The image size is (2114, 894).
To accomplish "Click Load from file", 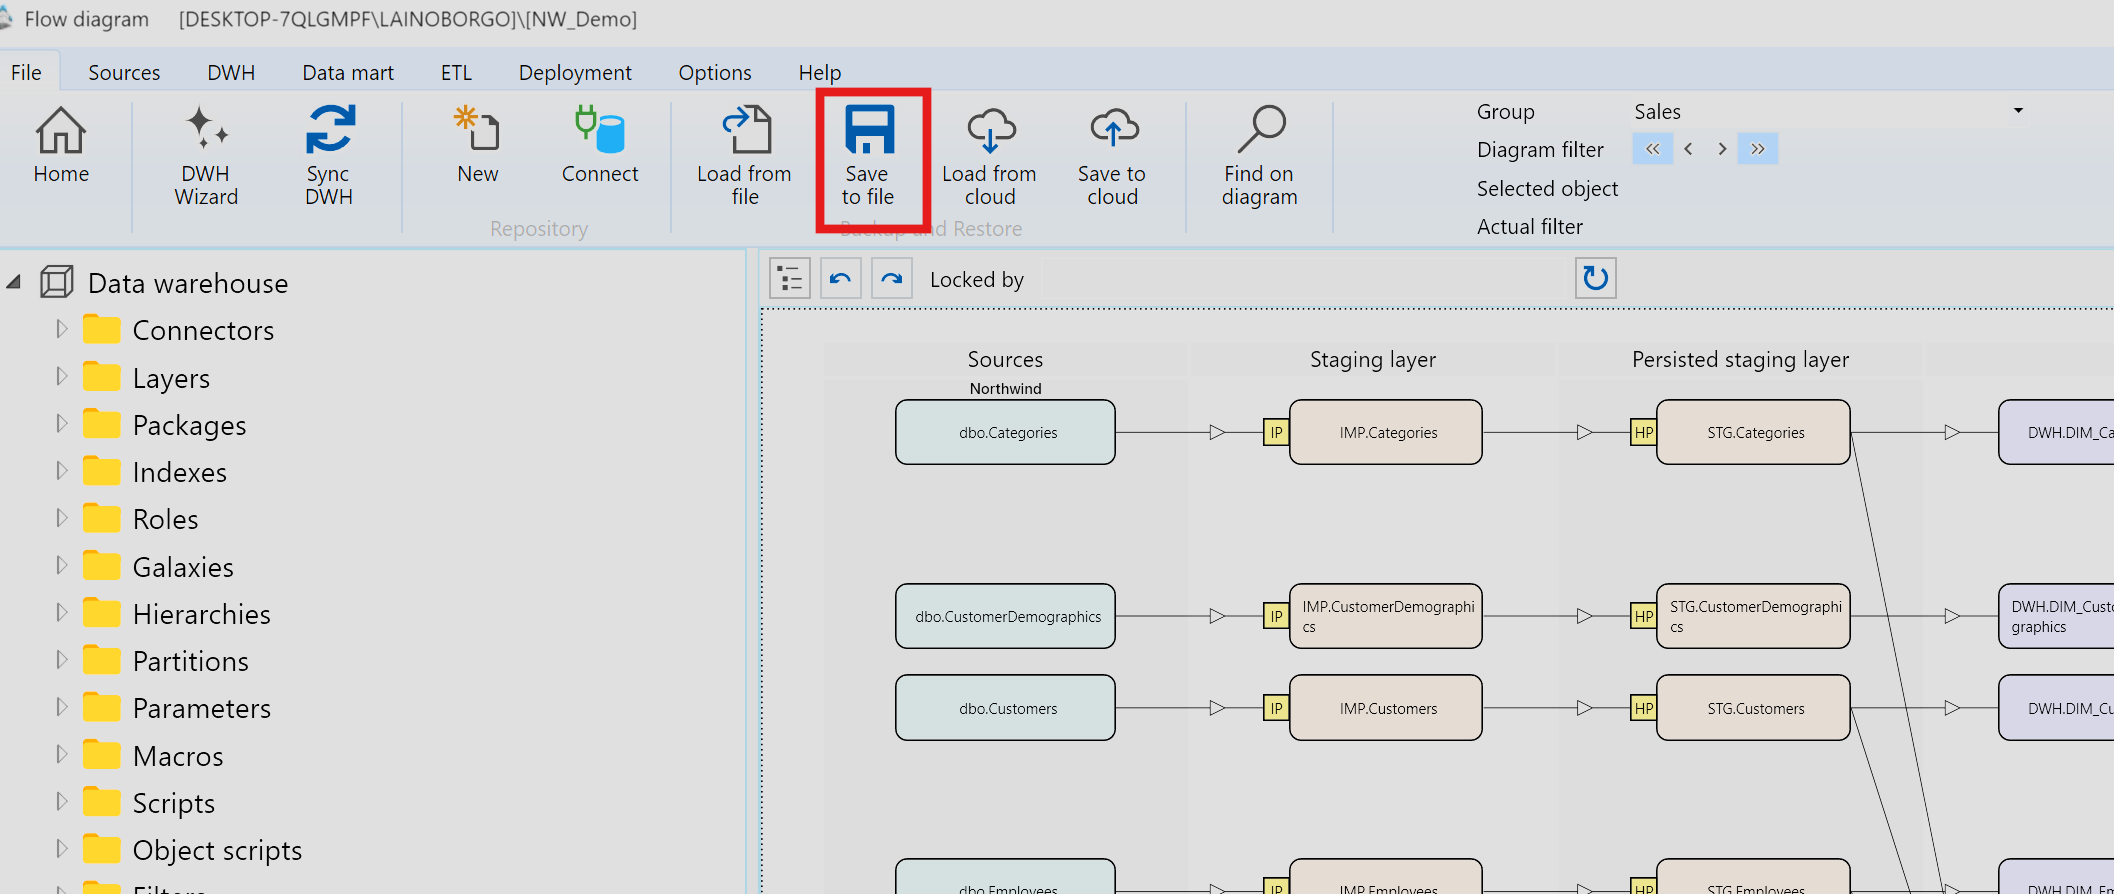I will [x=745, y=155].
